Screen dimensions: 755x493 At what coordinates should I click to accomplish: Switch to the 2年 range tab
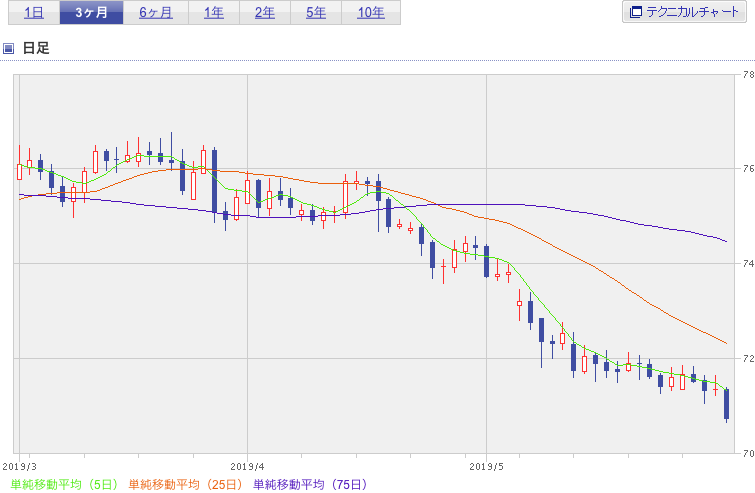[265, 13]
